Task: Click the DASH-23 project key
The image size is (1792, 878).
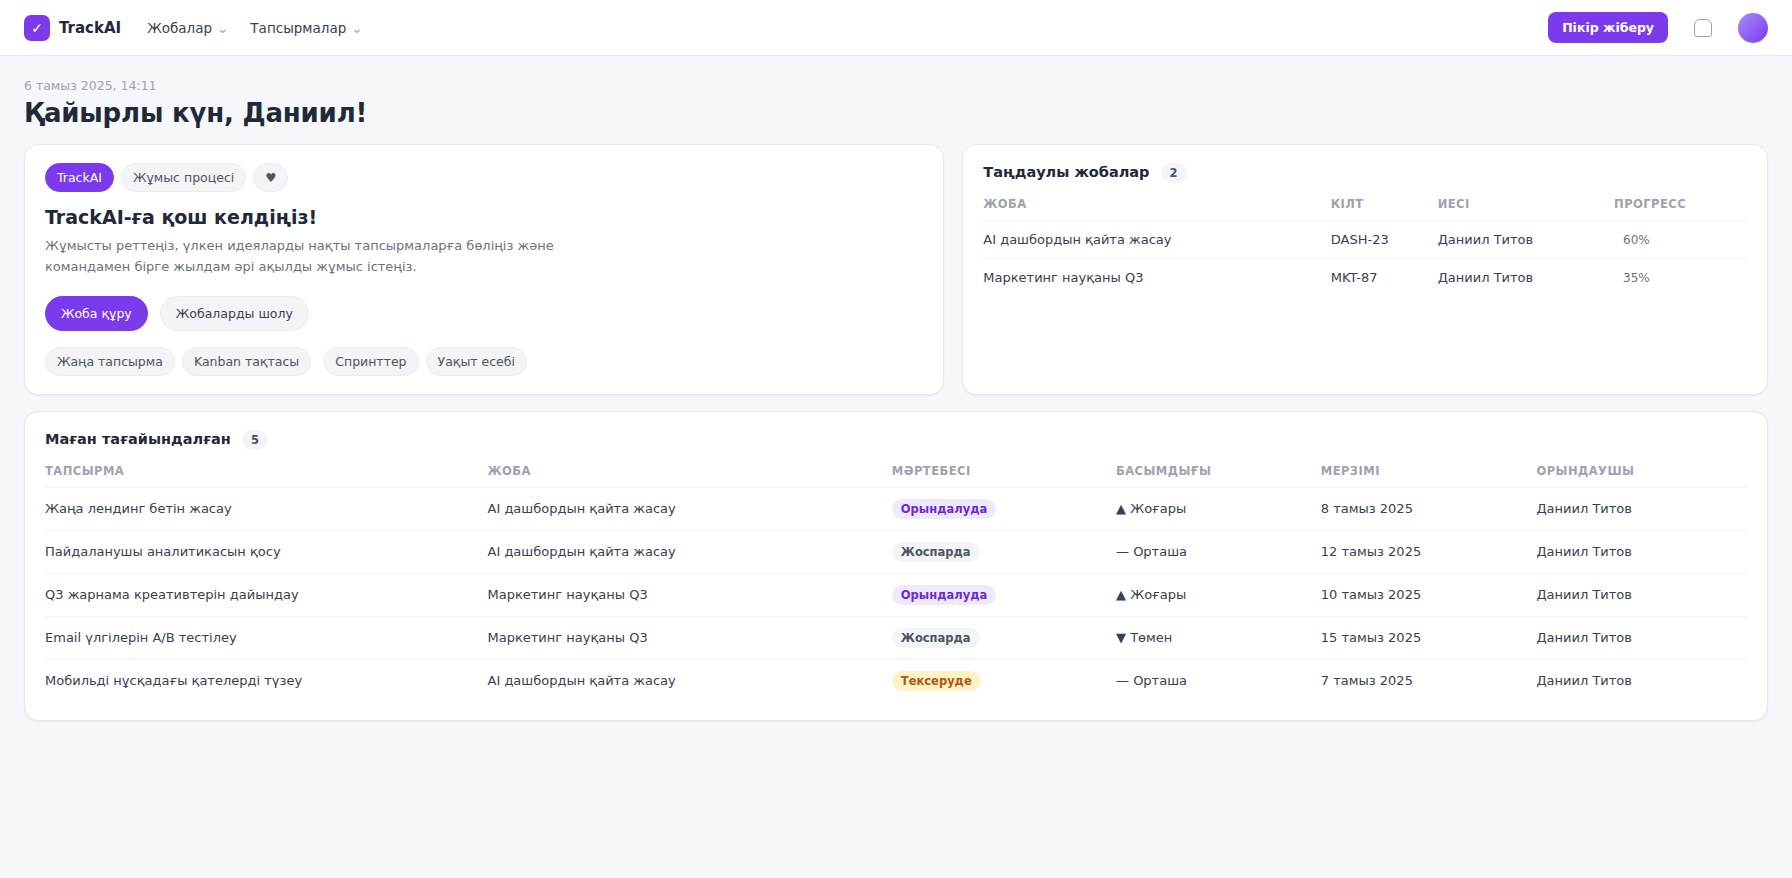Action: (1359, 240)
